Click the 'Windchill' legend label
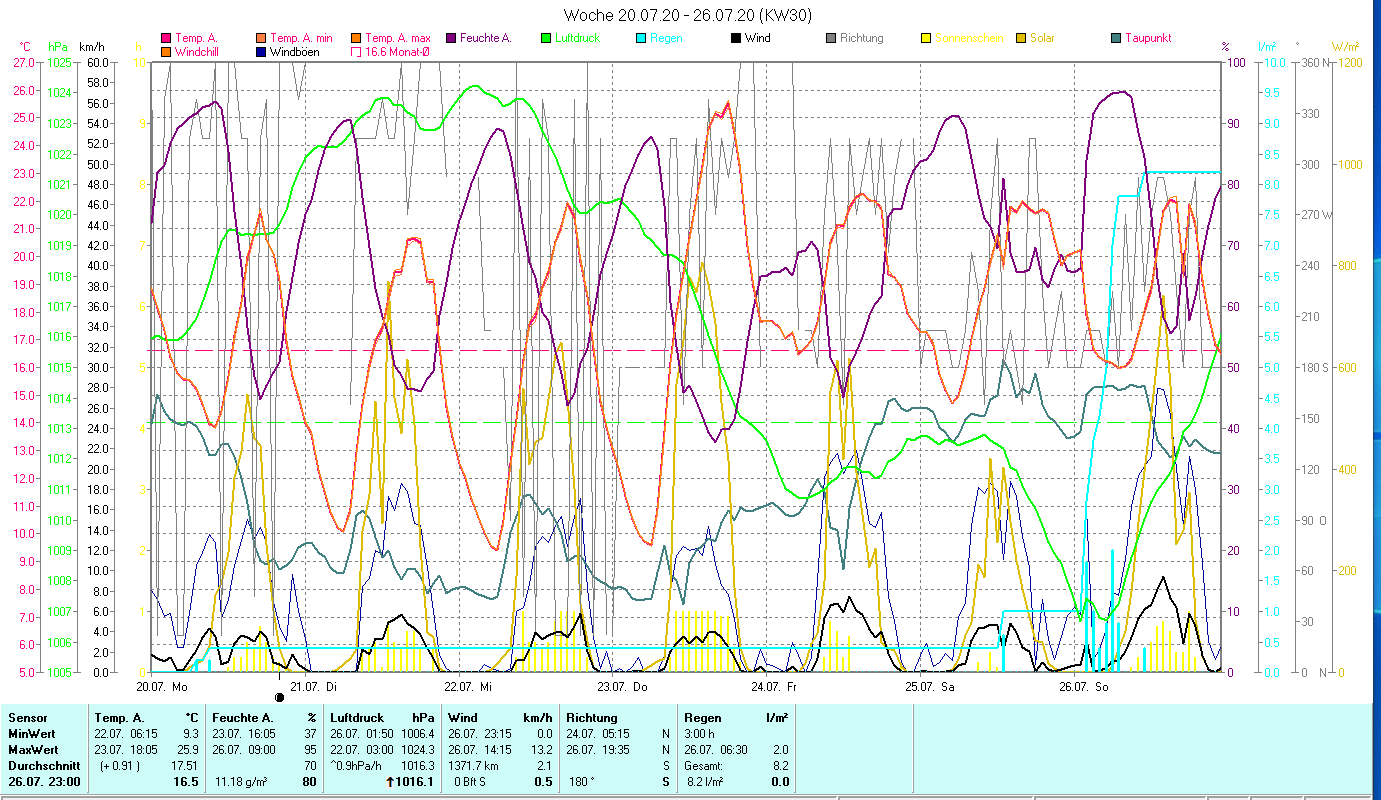1381x800 pixels. pos(198,51)
